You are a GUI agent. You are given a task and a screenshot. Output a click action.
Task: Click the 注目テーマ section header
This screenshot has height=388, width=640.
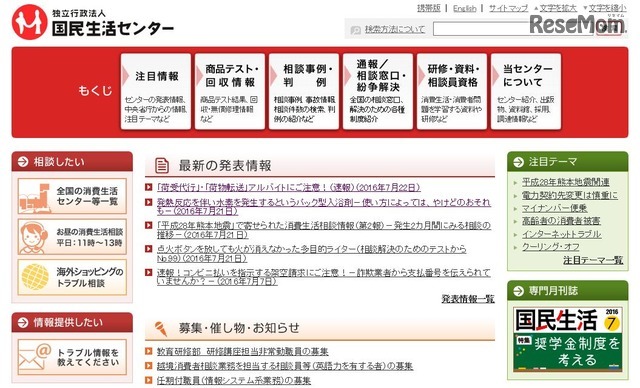tap(567, 162)
